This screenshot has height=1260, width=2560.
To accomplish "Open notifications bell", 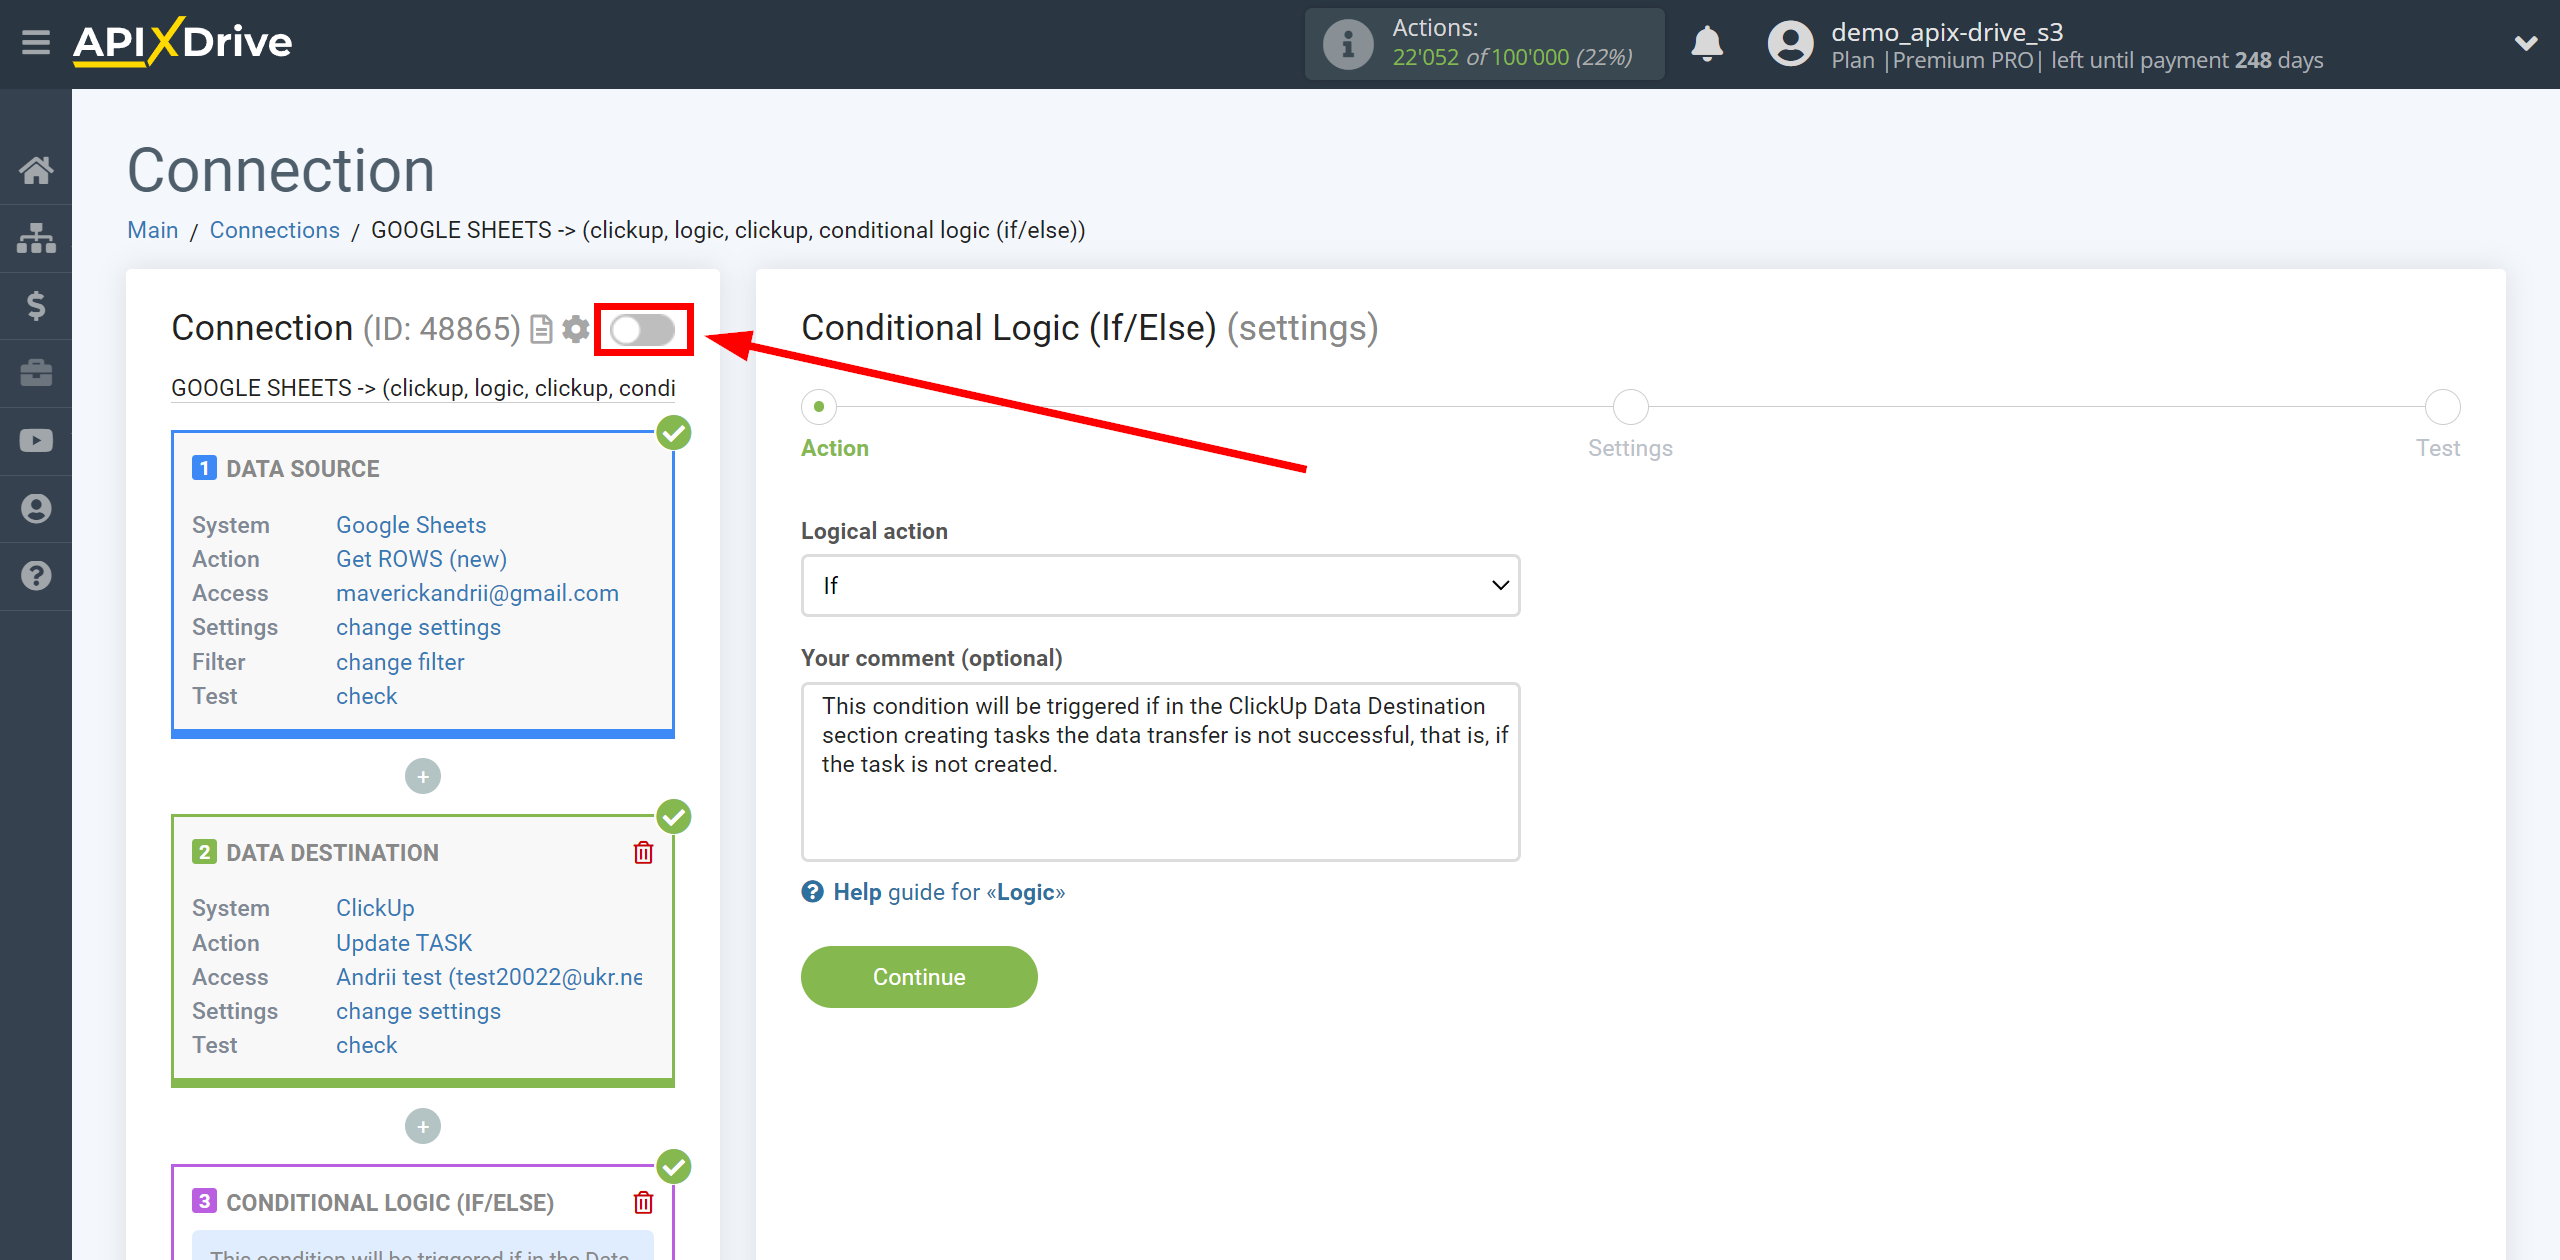I will tap(1707, 44).
